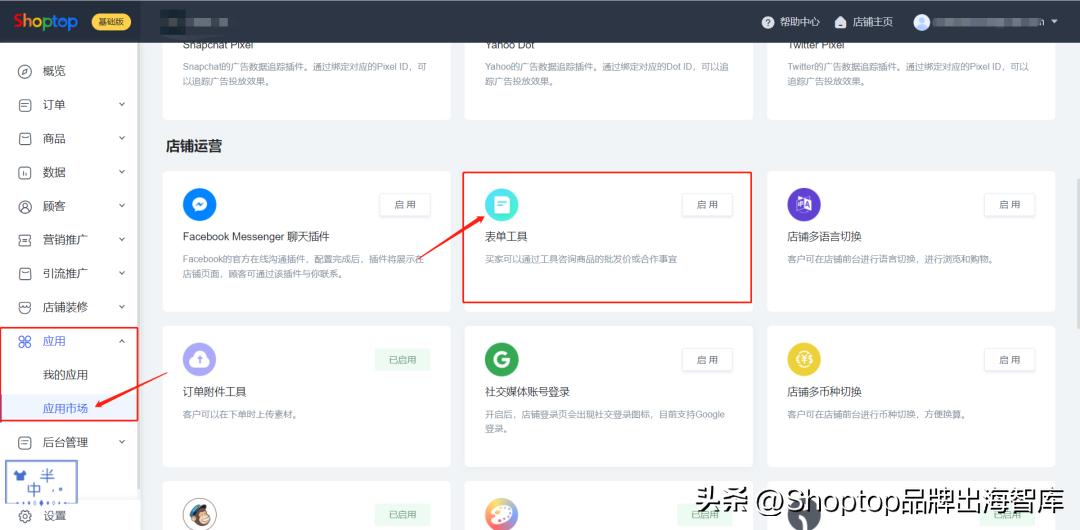The image size is (1080, 530).
Task: Click the Facebook Messenger app icon
Action: coord(200,205)
